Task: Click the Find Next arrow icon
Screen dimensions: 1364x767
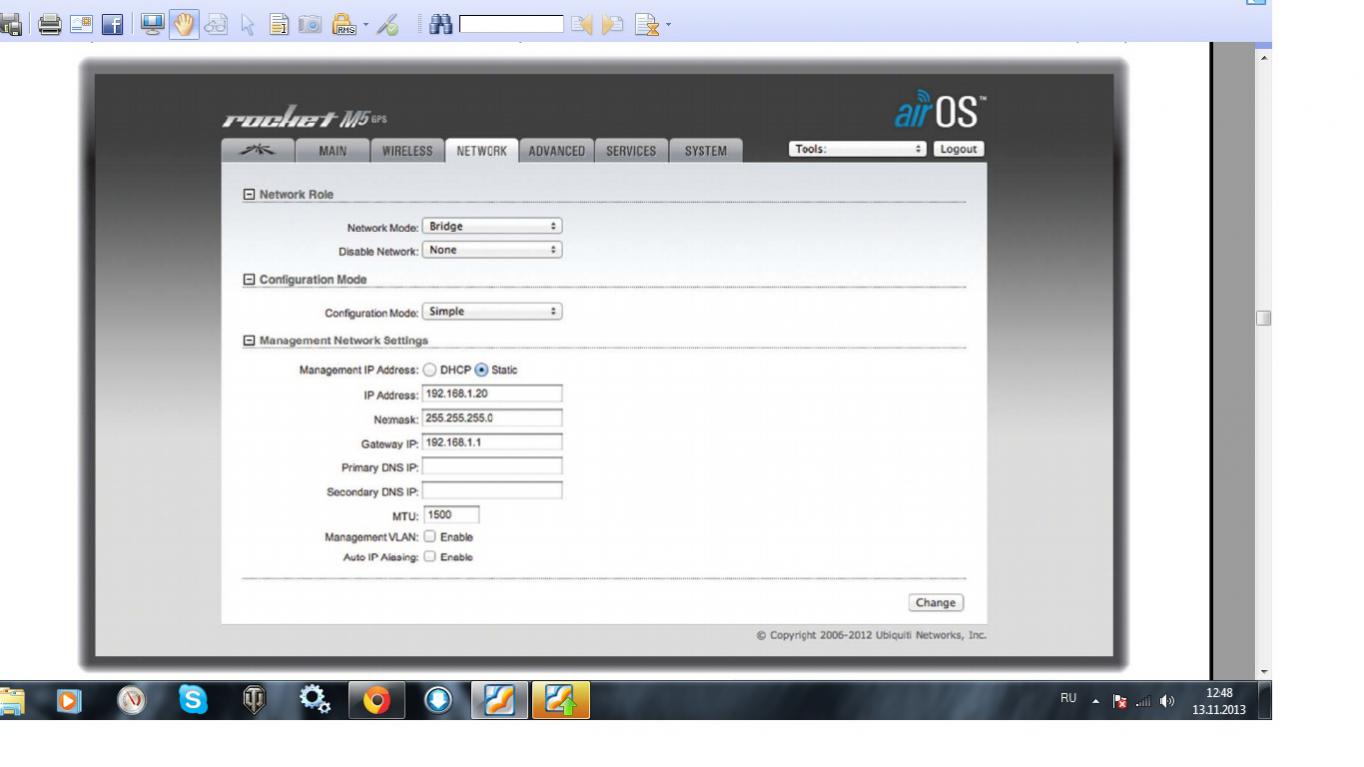Action: (x=612, y=23)
